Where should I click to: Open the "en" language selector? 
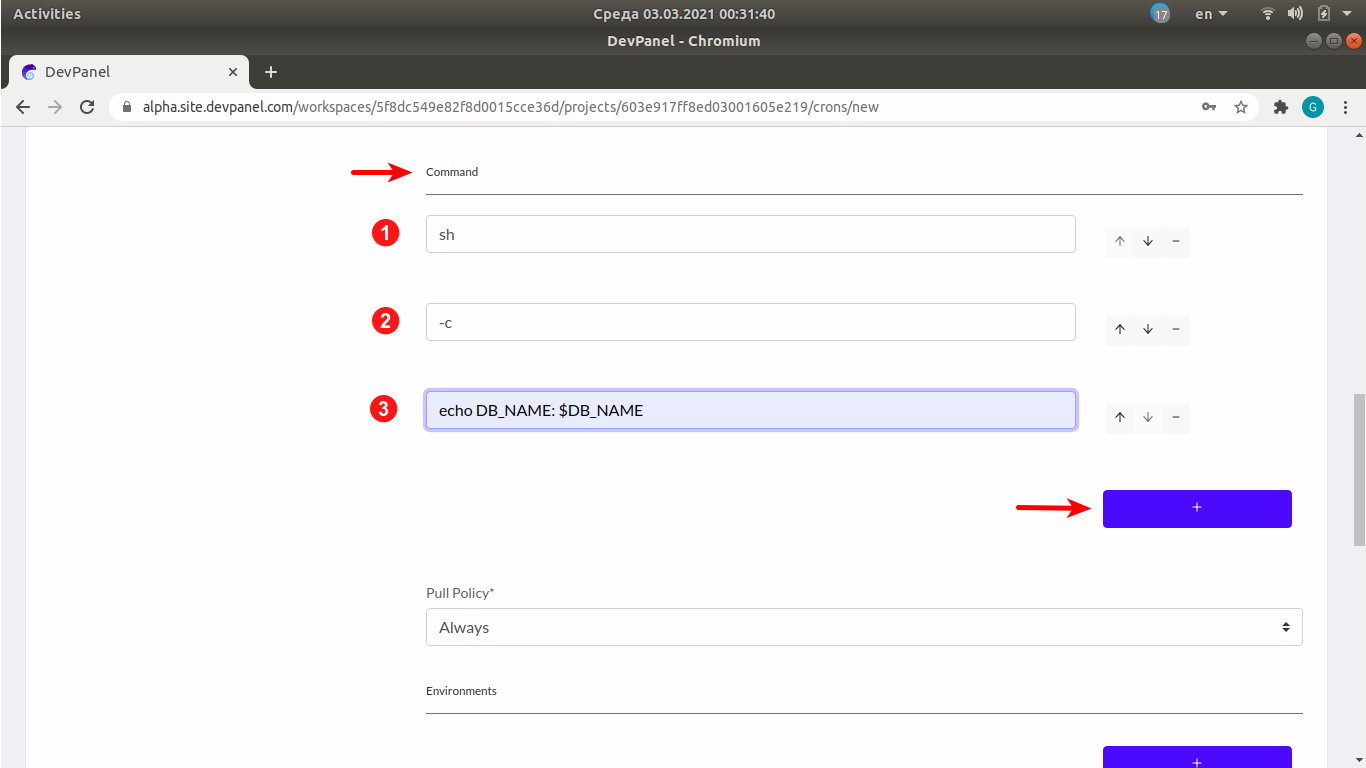1208,13
